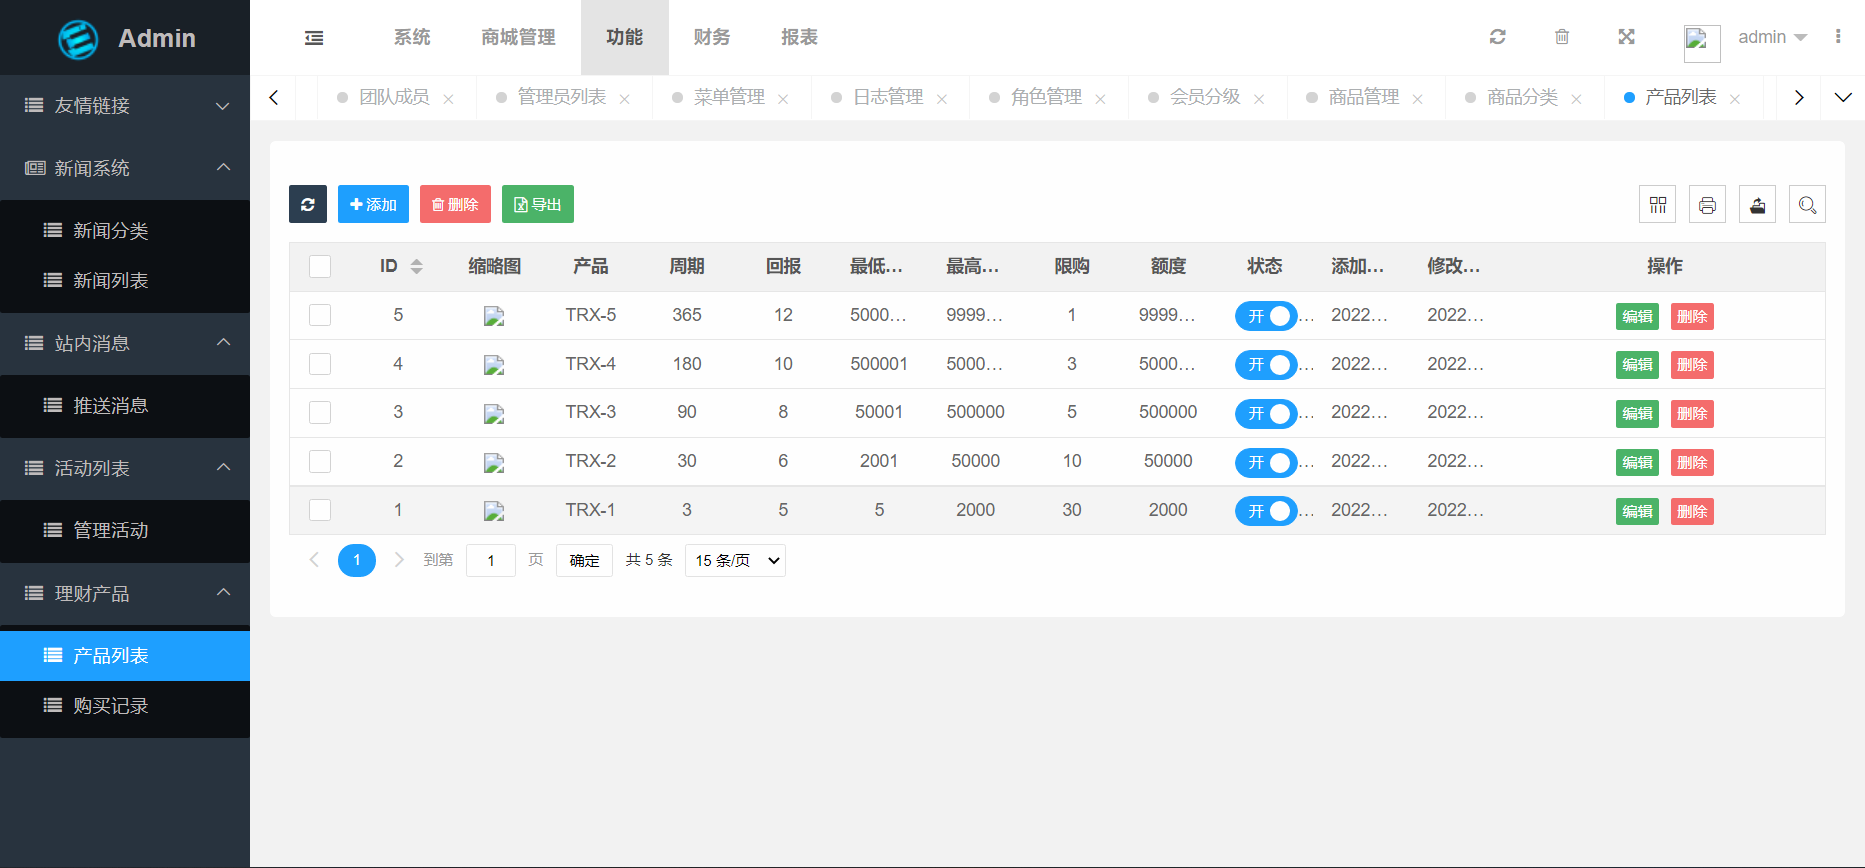Open 管理活动 in the sidebar
1865x868 pixels.
(x=125, y=531)
